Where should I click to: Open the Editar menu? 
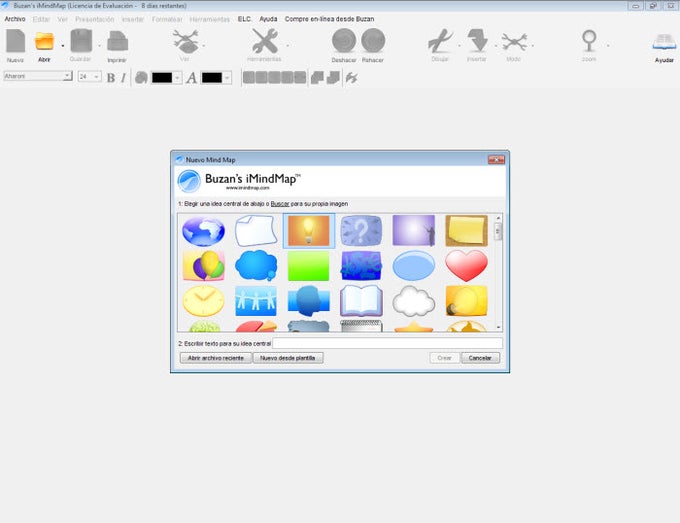[41, 19]
